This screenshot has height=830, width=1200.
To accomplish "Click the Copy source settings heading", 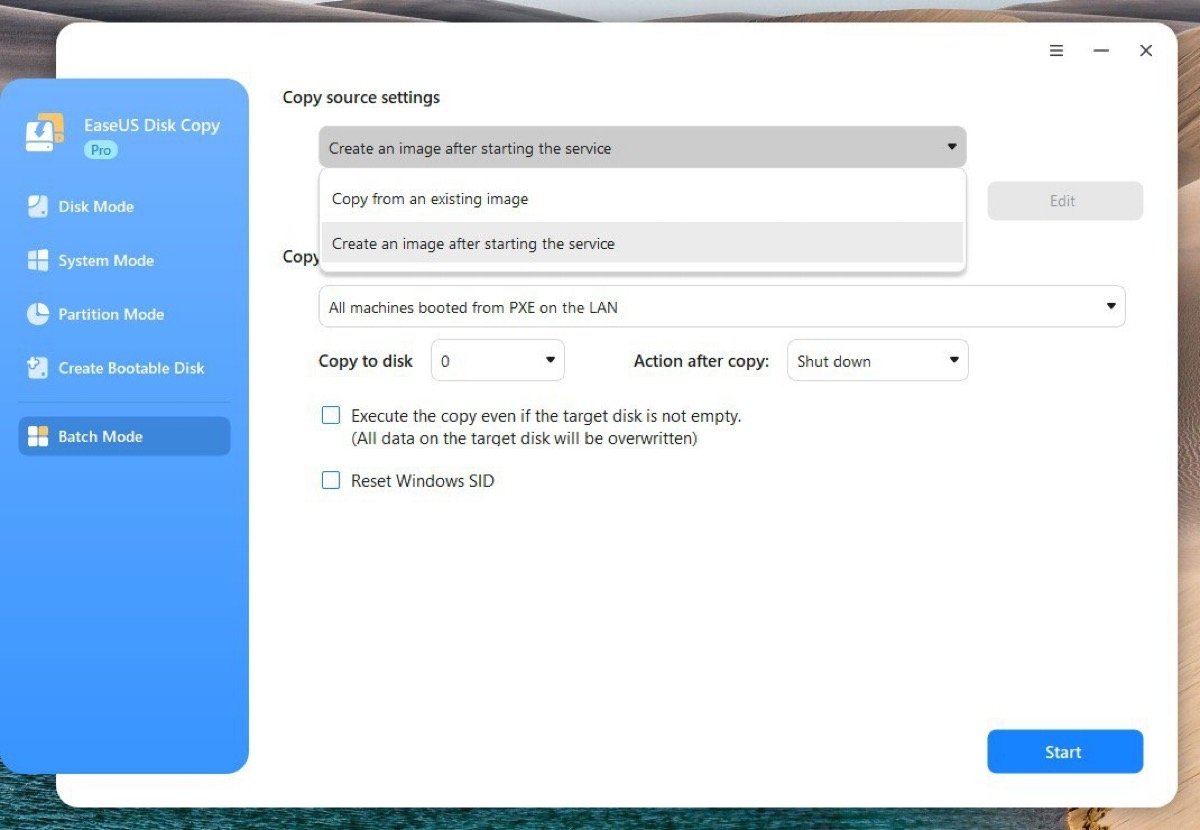I will (361, 97).
